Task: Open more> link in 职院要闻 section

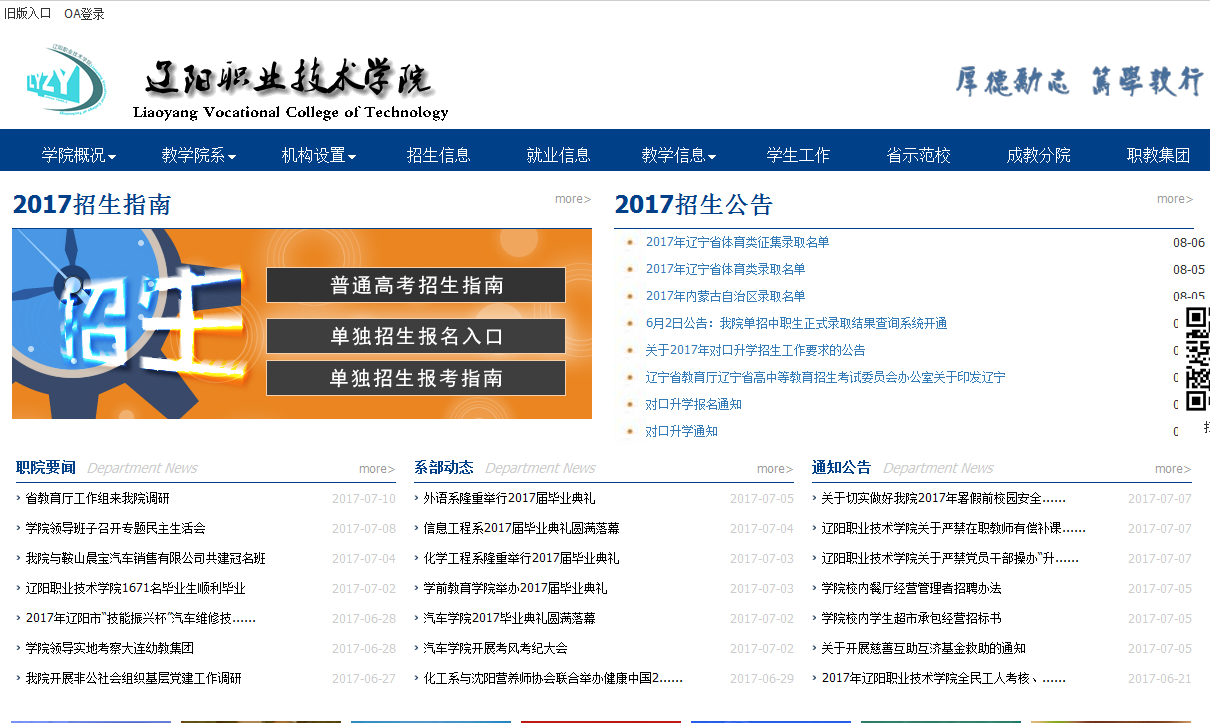Action: point(377,469)
